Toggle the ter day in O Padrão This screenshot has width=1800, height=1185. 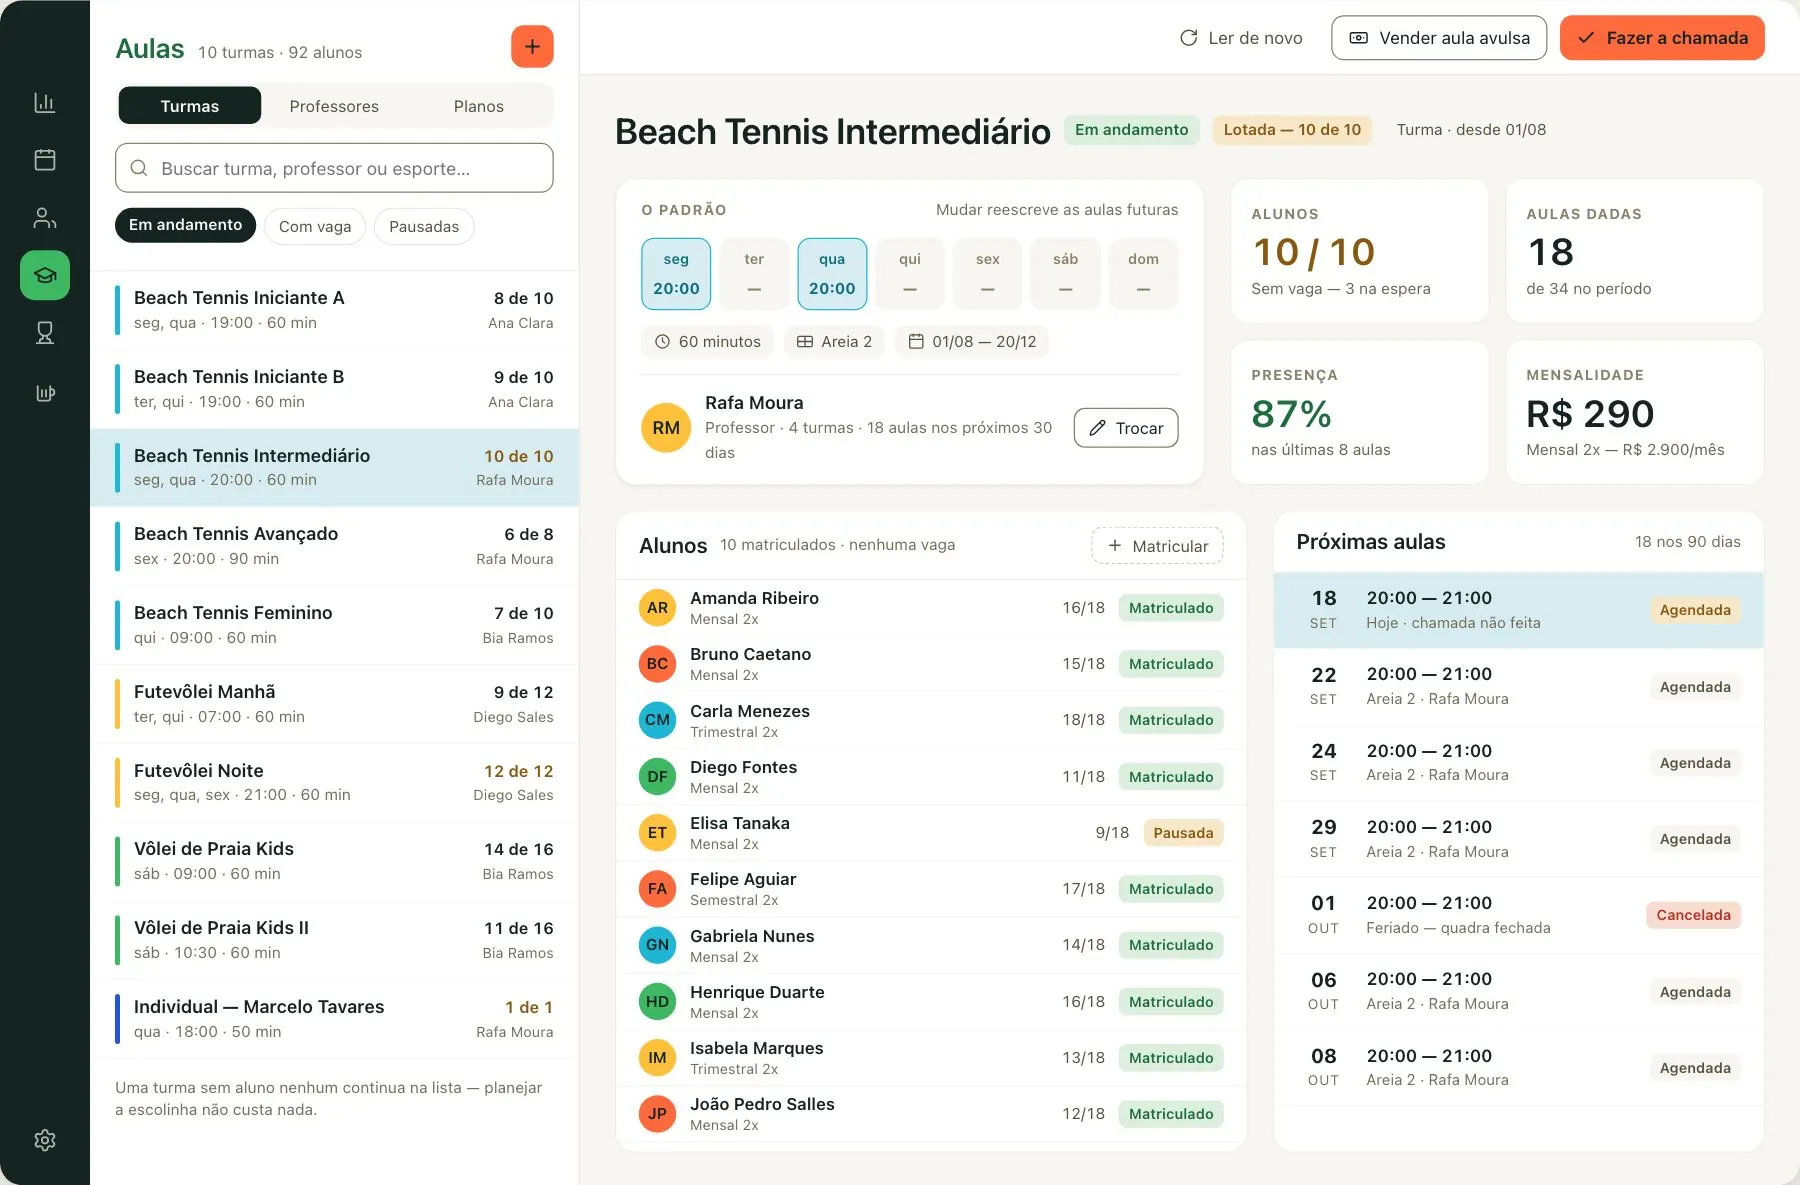pos(754,274)
